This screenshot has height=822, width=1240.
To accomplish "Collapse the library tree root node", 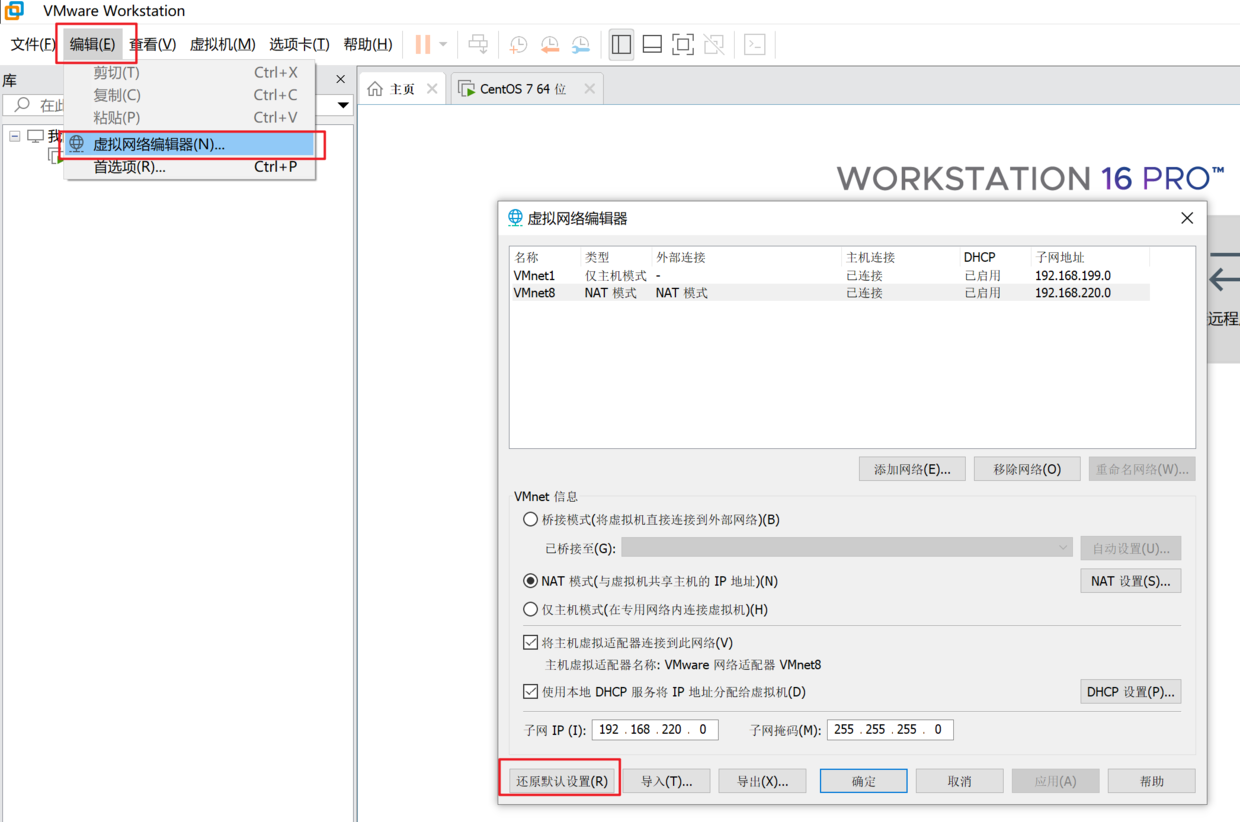I will click(x=15, y=136).
